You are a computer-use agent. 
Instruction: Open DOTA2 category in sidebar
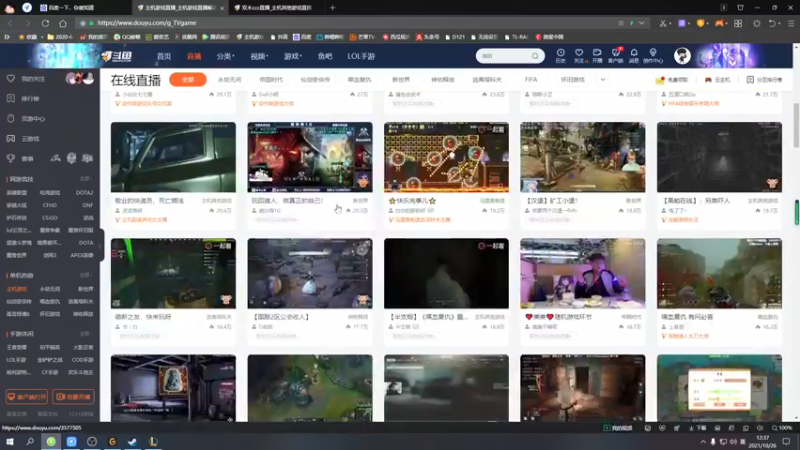click(x=85, y=193)
